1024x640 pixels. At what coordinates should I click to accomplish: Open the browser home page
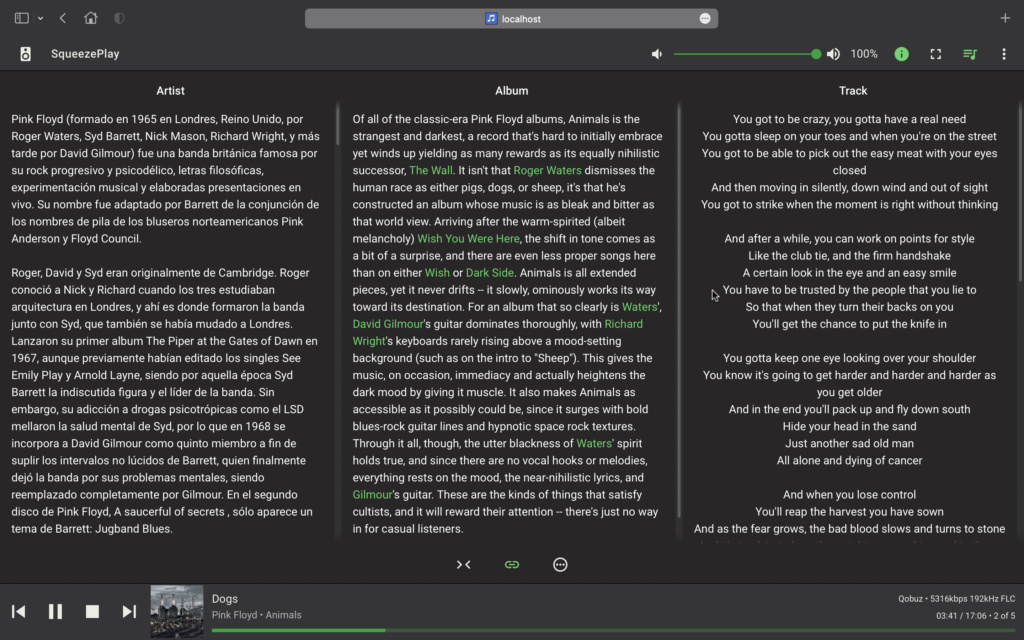(91, 18)
